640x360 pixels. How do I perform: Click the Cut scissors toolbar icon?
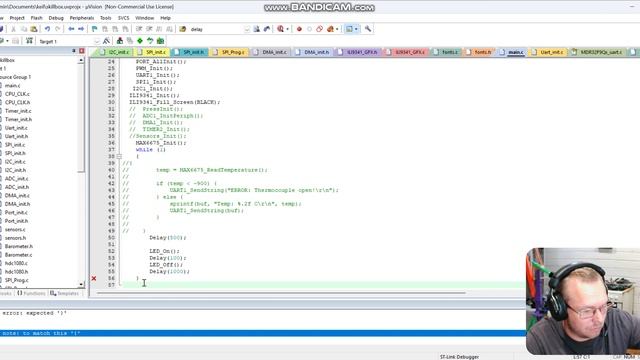coord(13,29)
